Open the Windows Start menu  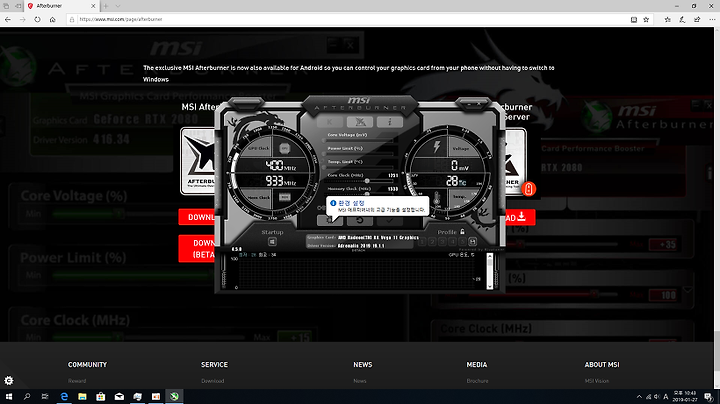(9, 396)
